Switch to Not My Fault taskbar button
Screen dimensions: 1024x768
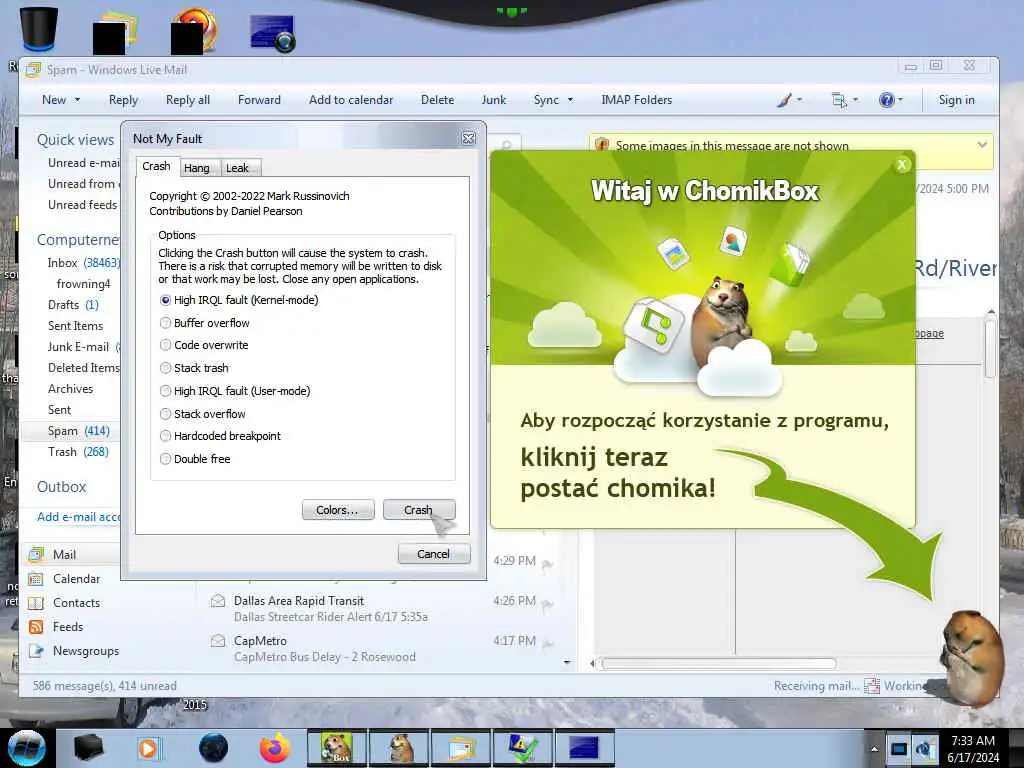[x=584, y=748]
